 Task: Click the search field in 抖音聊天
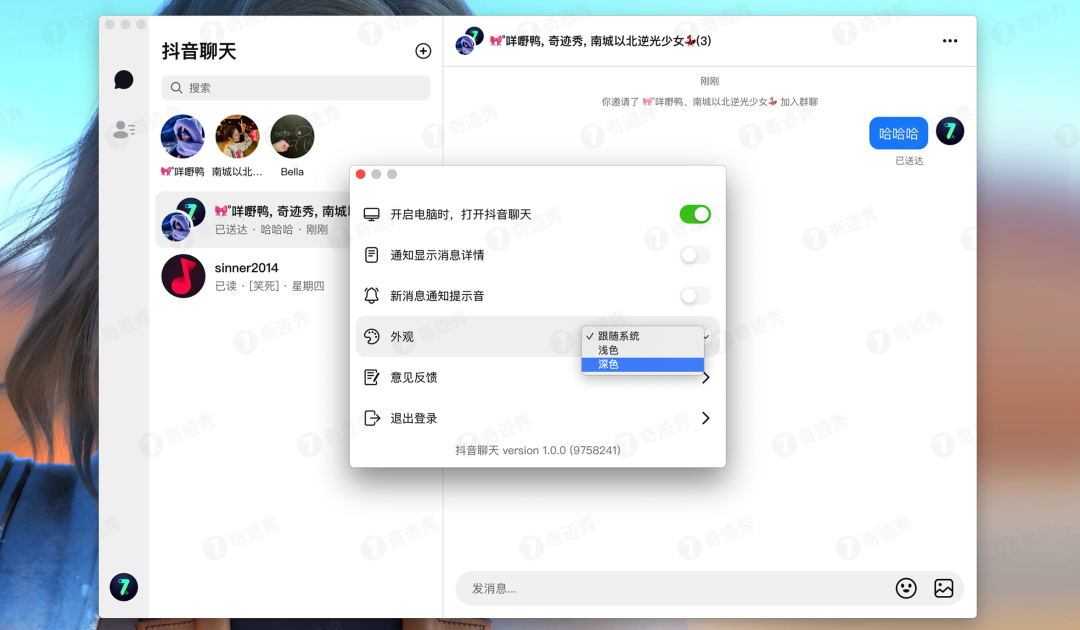295,87
